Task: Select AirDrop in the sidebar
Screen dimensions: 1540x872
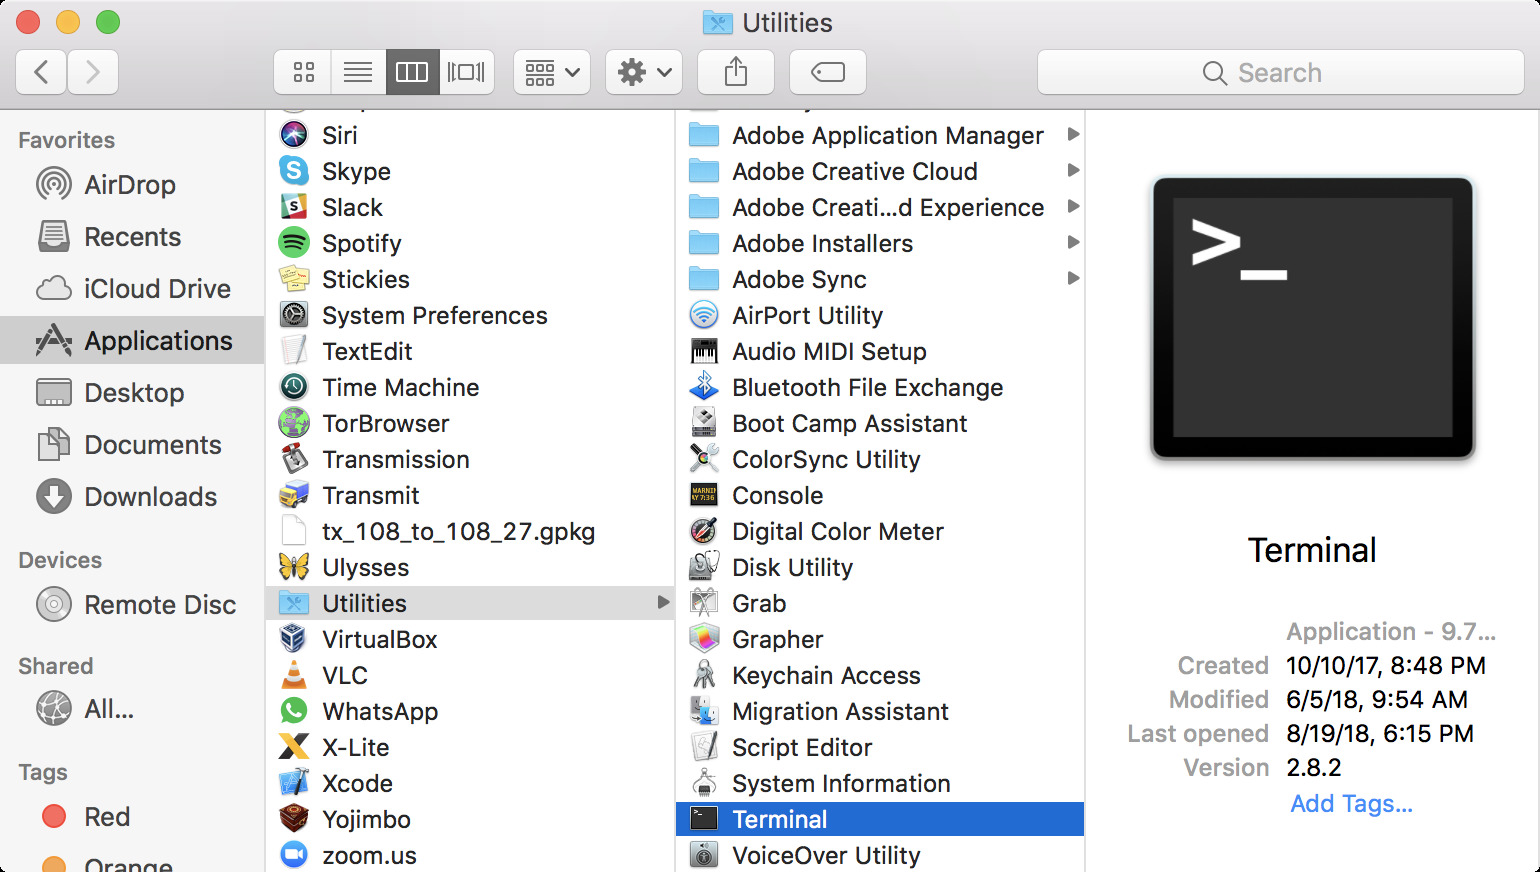Action: point(130,185)
